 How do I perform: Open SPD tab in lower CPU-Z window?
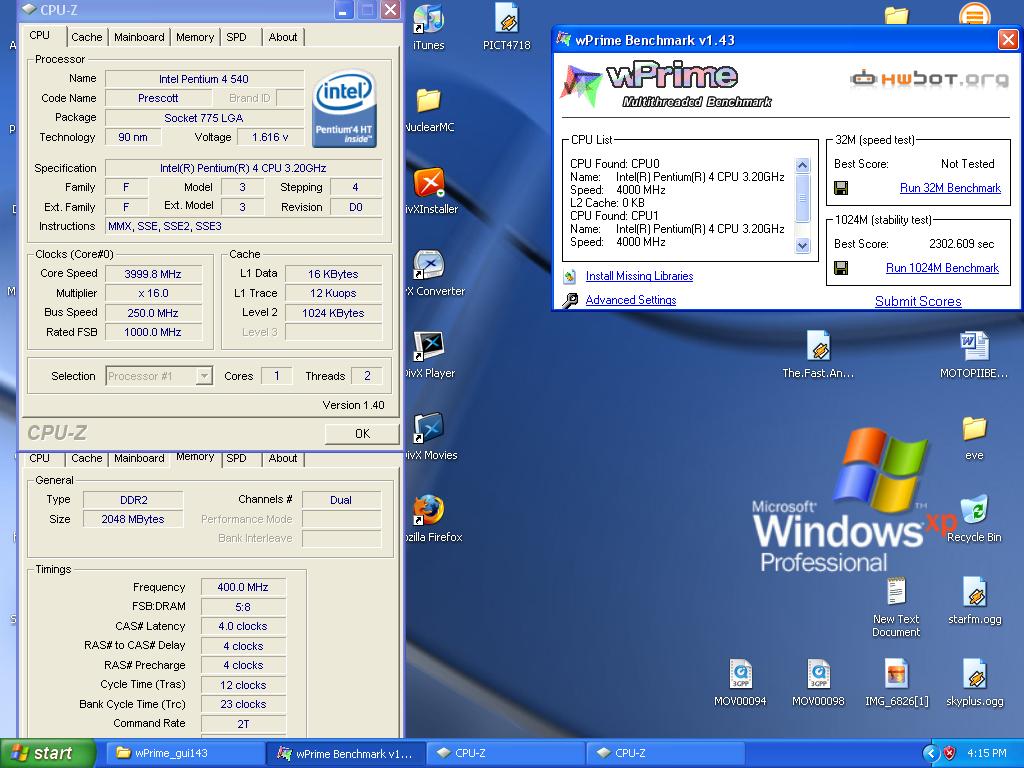pyautogui.click(x=236, y=458)
